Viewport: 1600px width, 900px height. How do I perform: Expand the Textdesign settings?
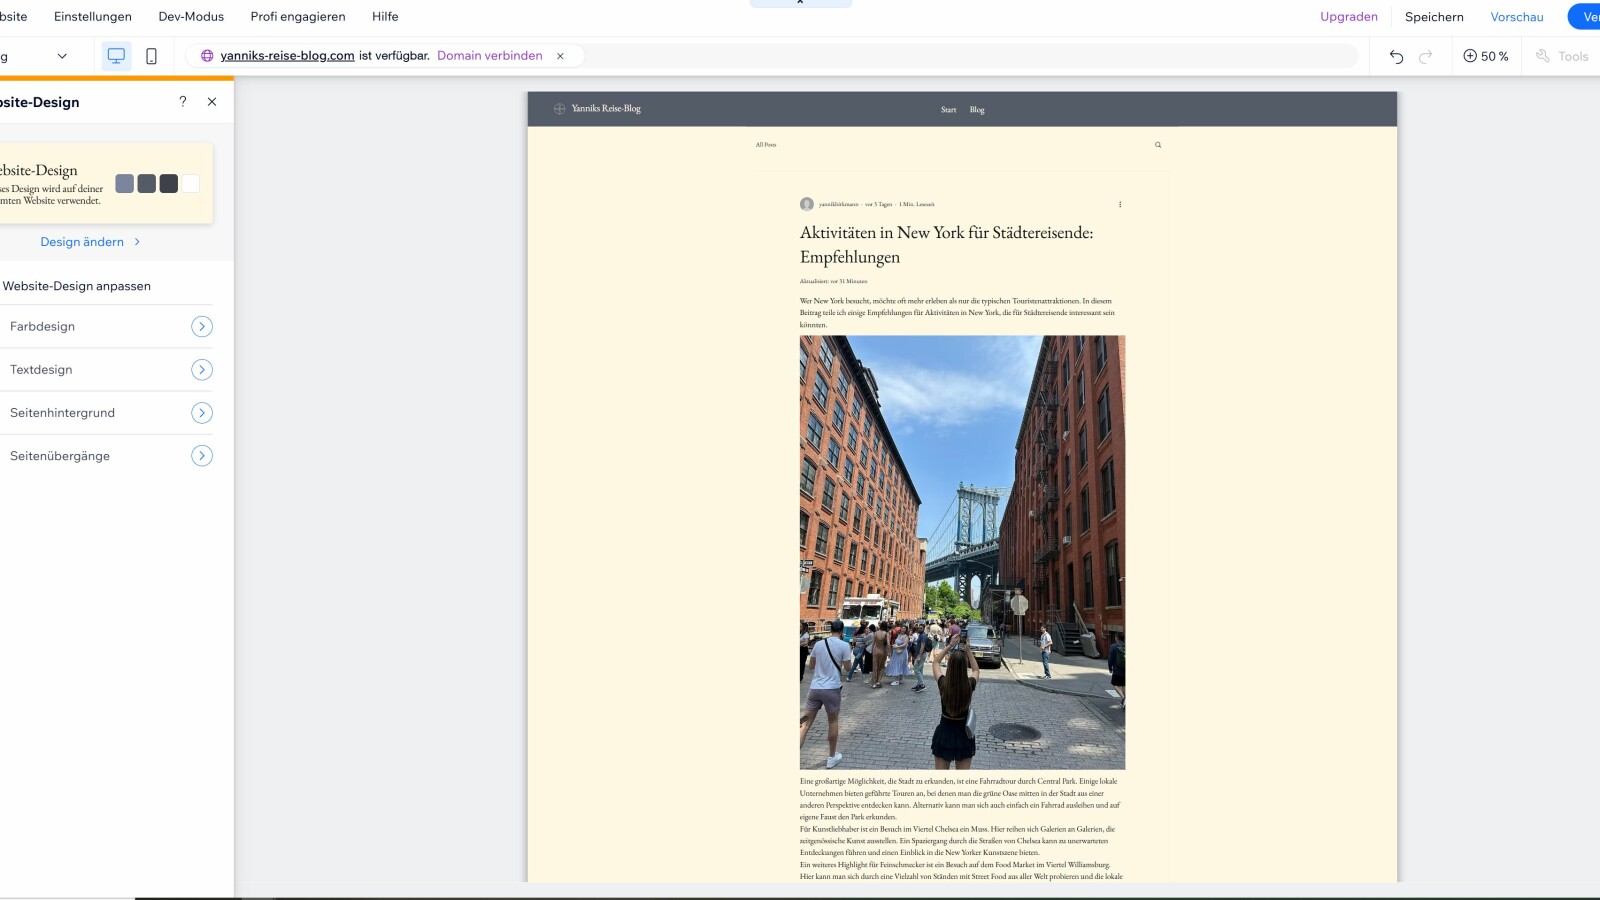202,370
